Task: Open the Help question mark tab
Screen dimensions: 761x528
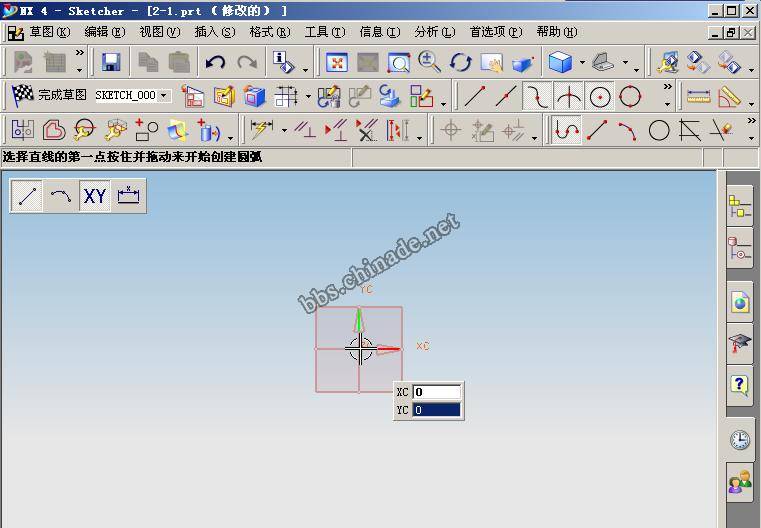Action: coord(740,385)
